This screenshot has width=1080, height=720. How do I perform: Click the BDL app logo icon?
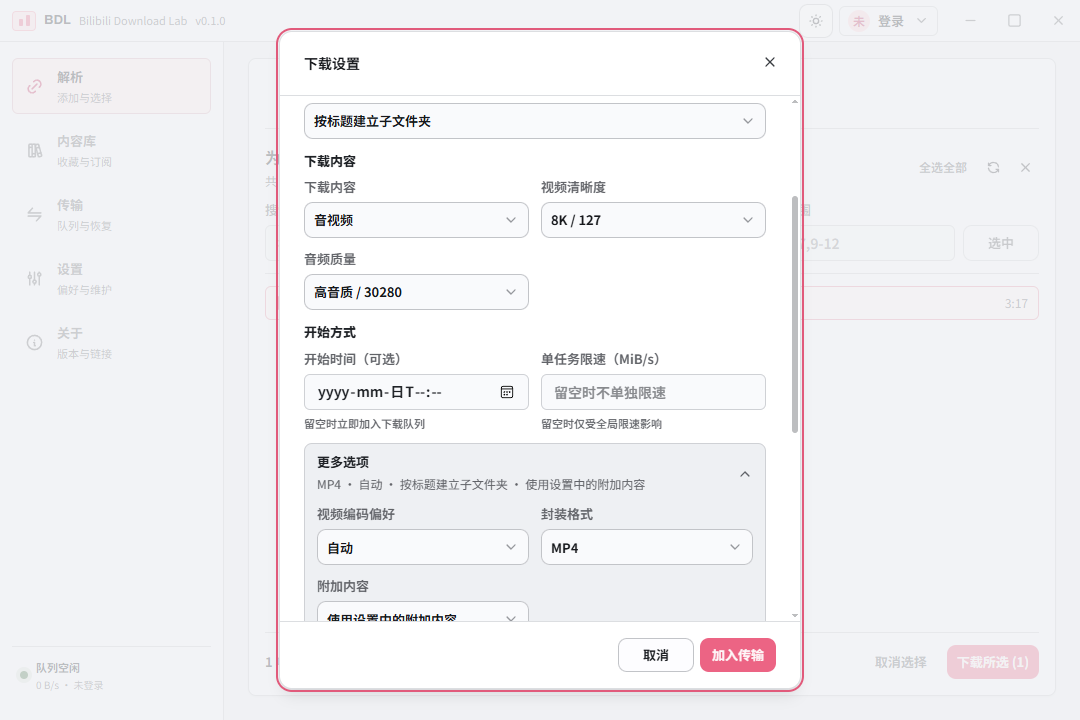[24, 21]
